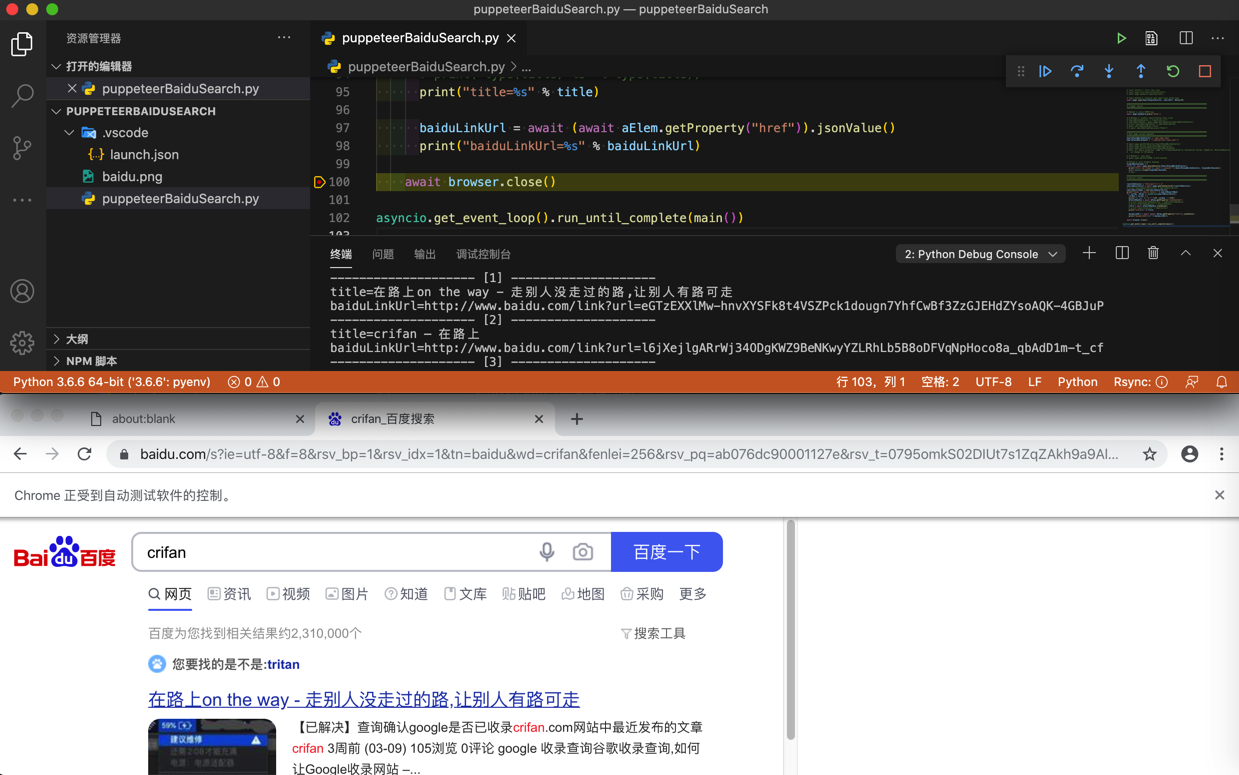Viewport: 1239px width, 775px height.
Task: Switch to the Terminal panel tab
Action: pyautogui.click(x=341, y=254)
